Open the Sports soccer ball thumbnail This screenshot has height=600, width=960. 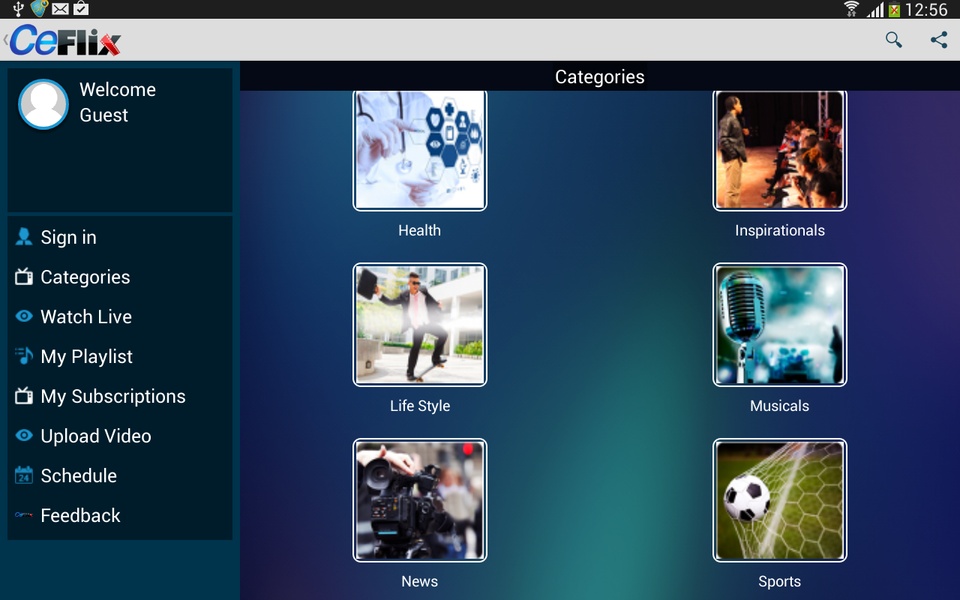pos(780,500)
